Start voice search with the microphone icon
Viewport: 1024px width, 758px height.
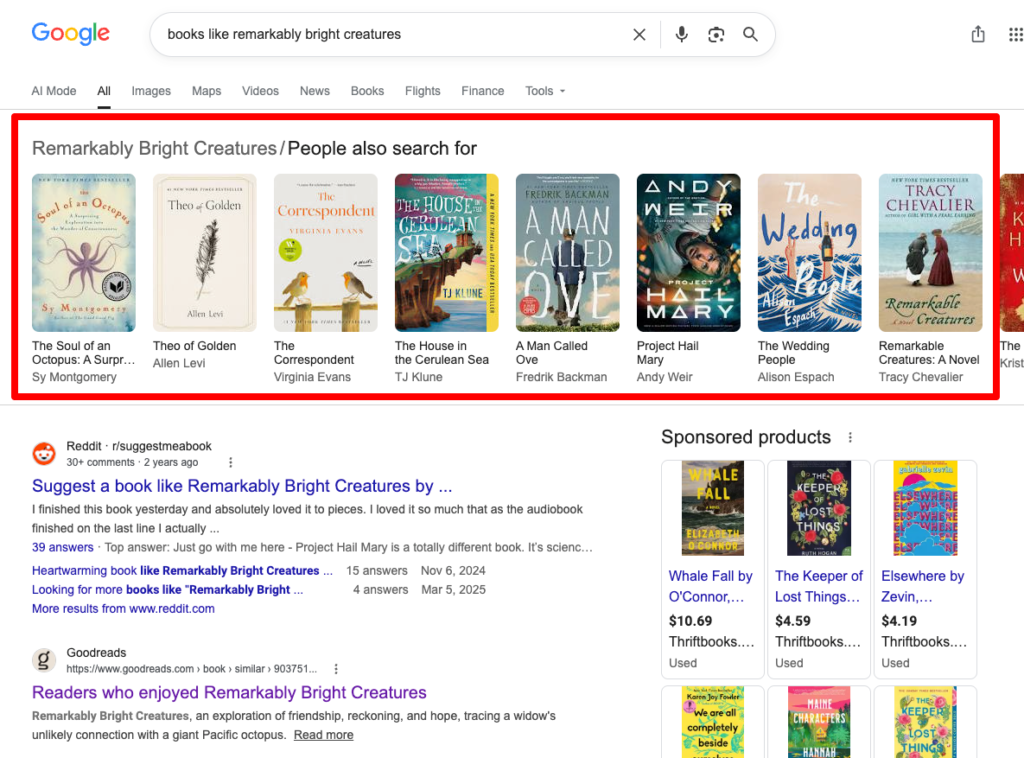point(681,34)
